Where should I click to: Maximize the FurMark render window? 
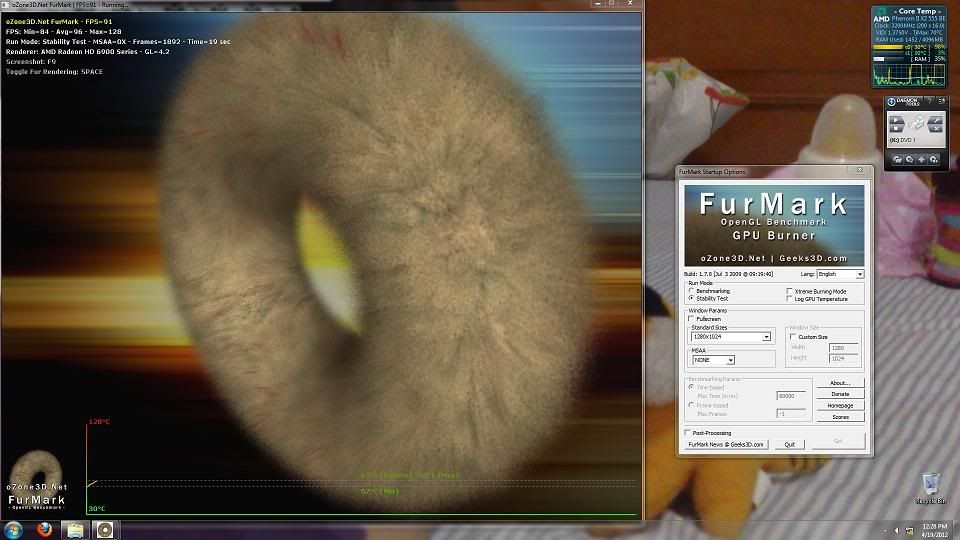612,3
